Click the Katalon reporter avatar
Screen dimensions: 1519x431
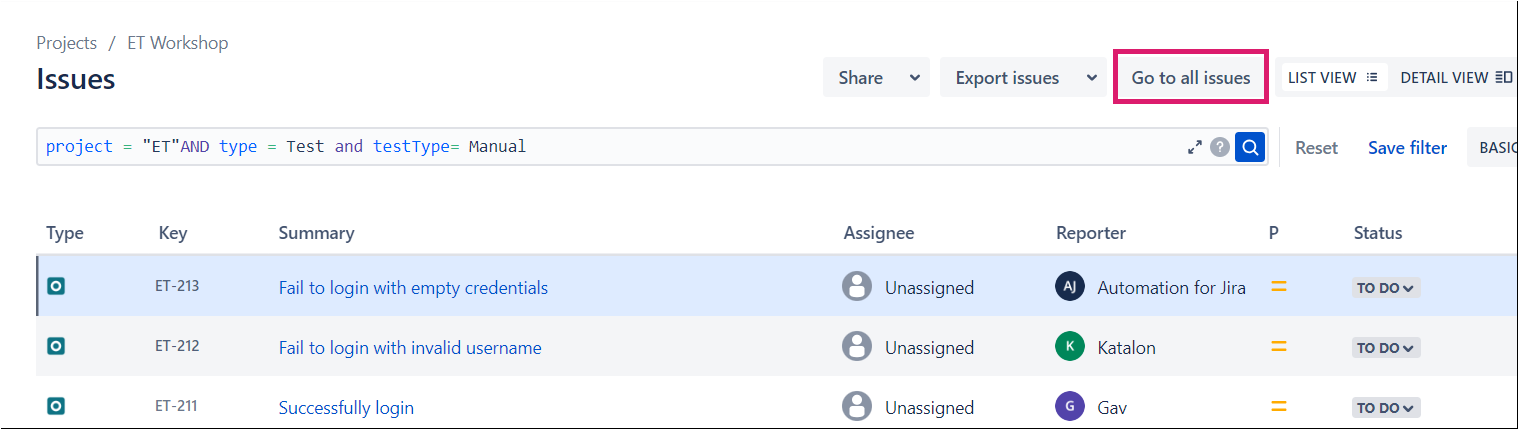(1070, 347)
